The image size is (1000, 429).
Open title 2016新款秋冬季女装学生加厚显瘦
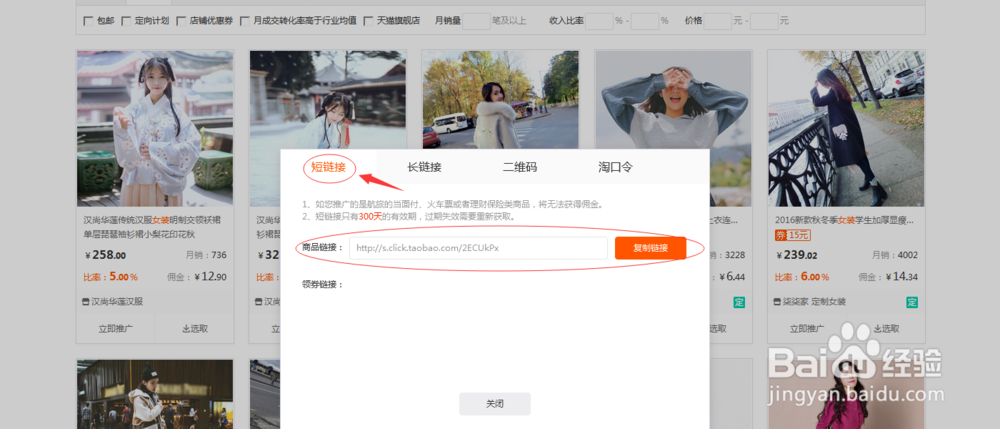(x=844, y=221)
